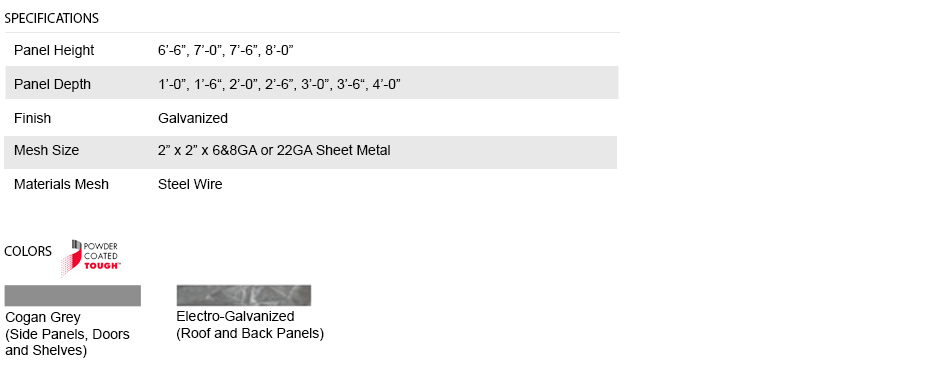Click the Materials Mesh row label

coord(61,184)
